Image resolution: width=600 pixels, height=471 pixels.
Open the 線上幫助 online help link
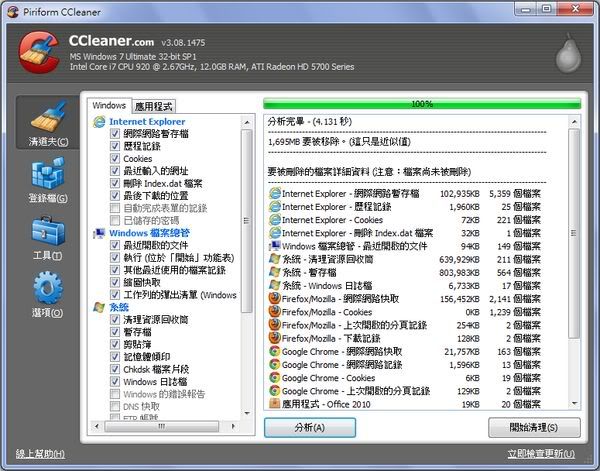point(40,454)
